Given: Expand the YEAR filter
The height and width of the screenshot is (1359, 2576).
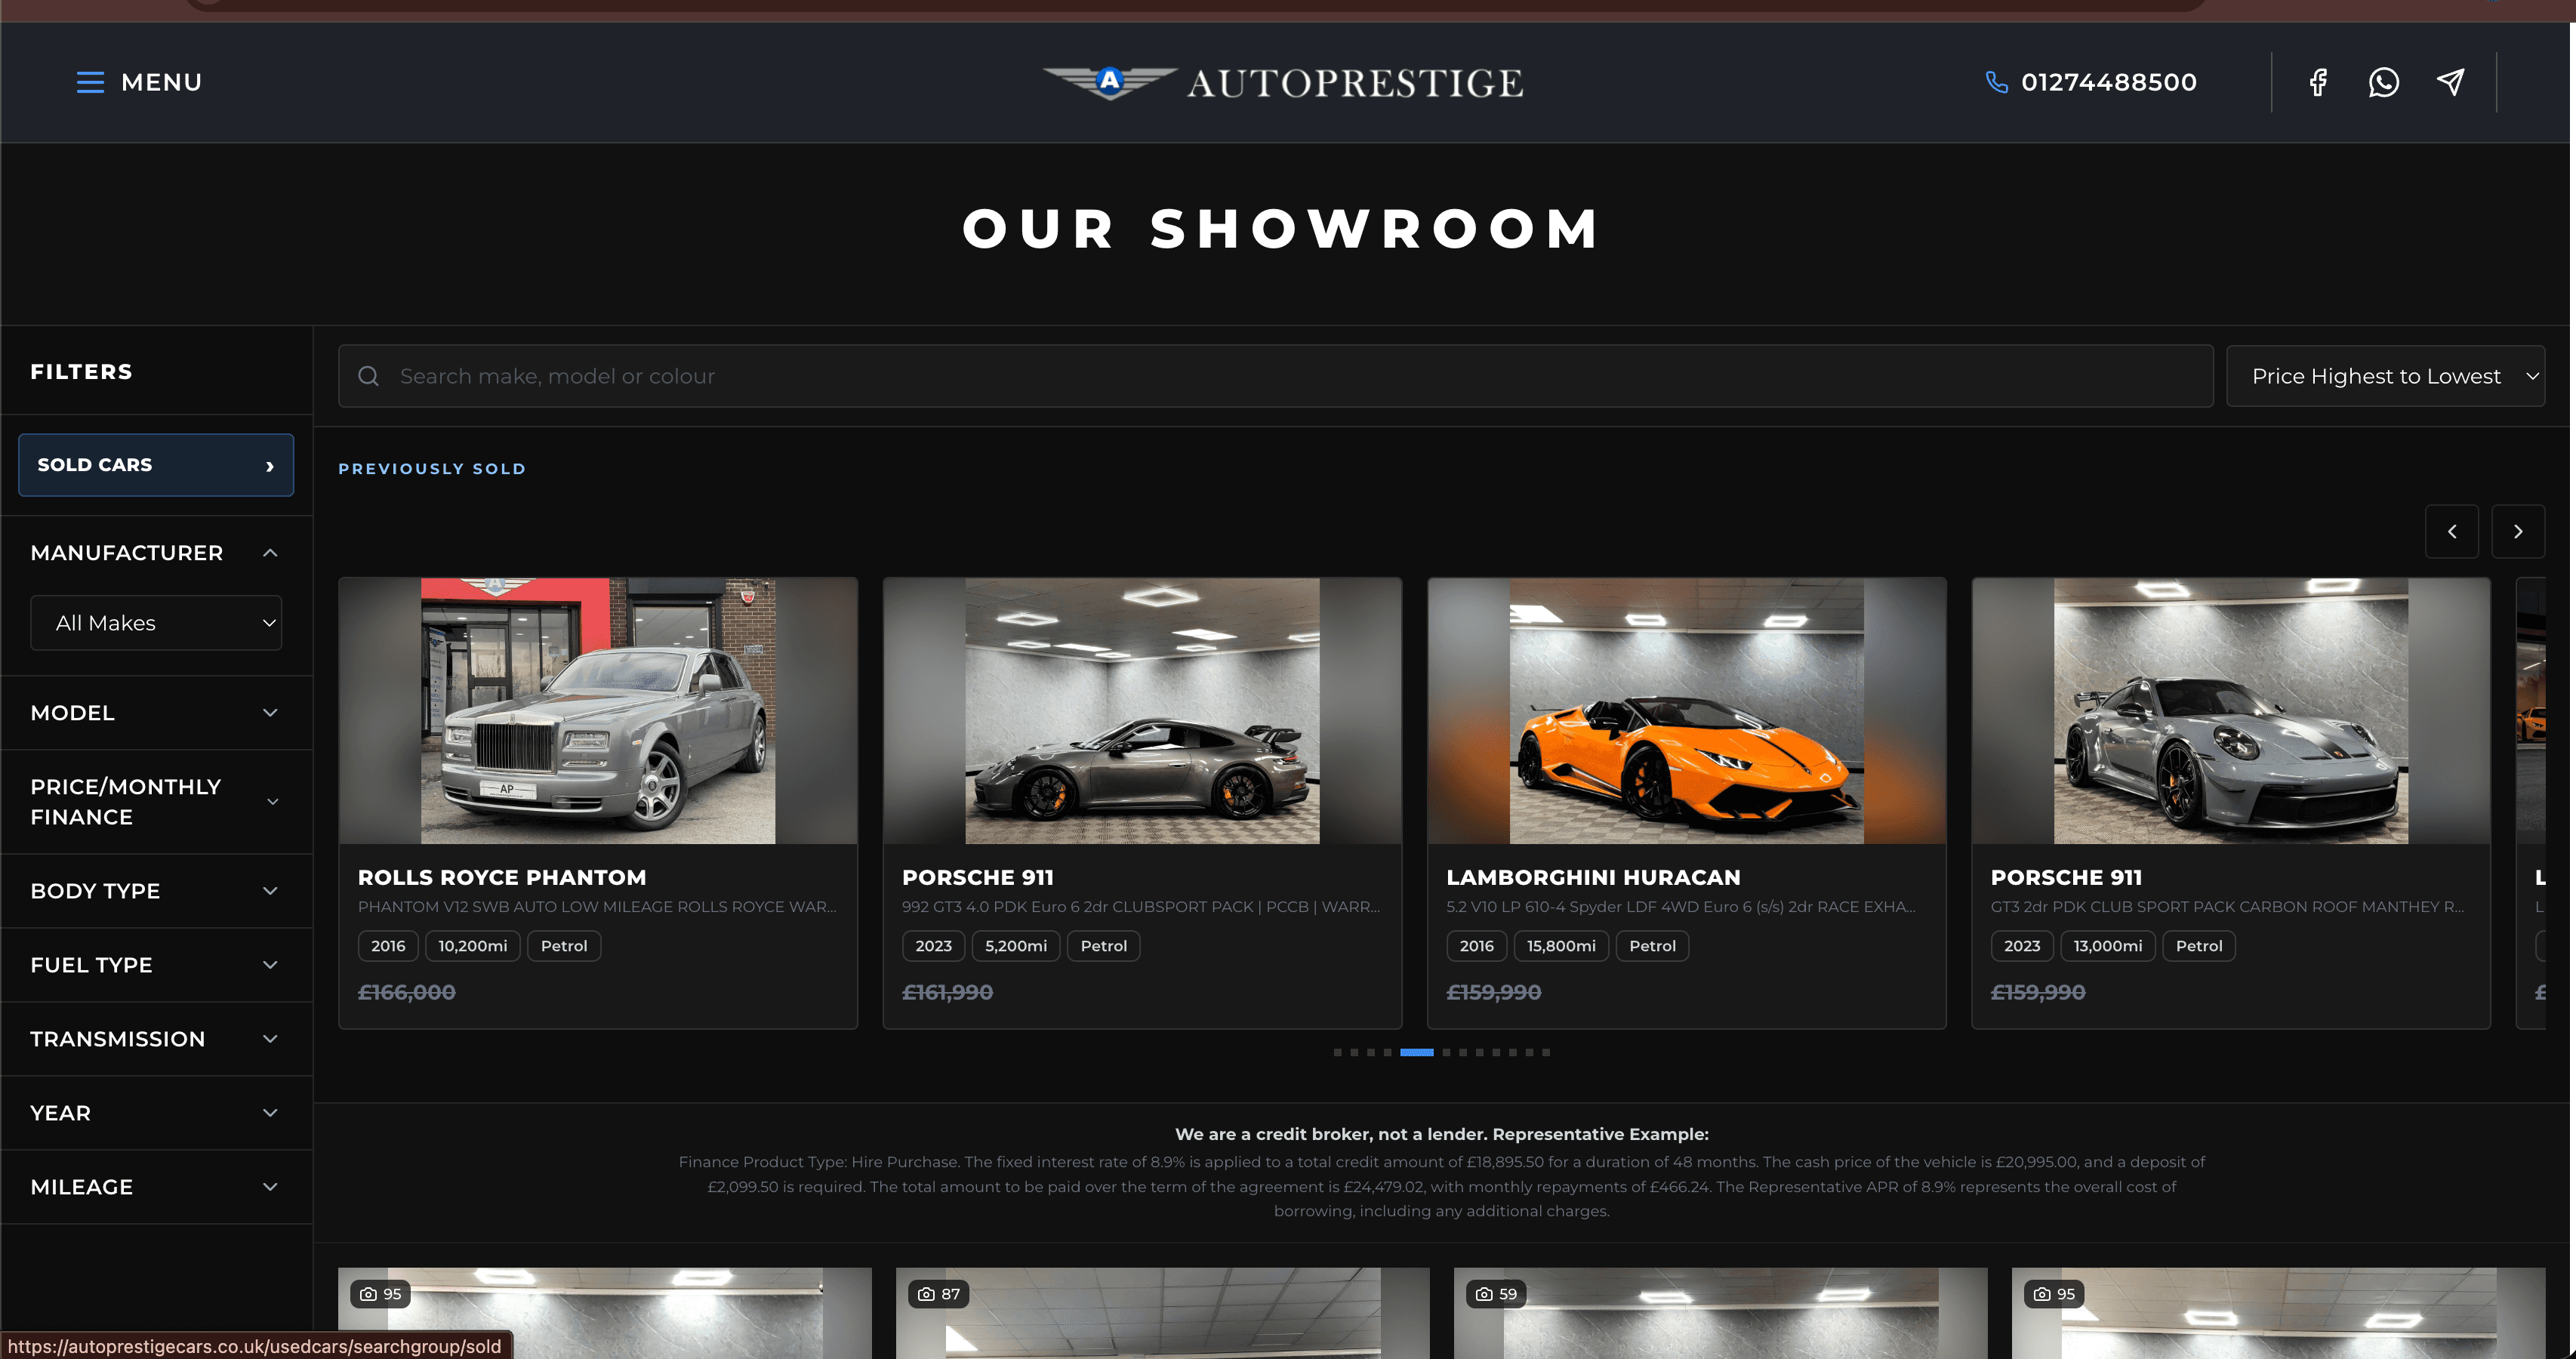Looking at the screenshot, I should click(x=156, y=1113).
